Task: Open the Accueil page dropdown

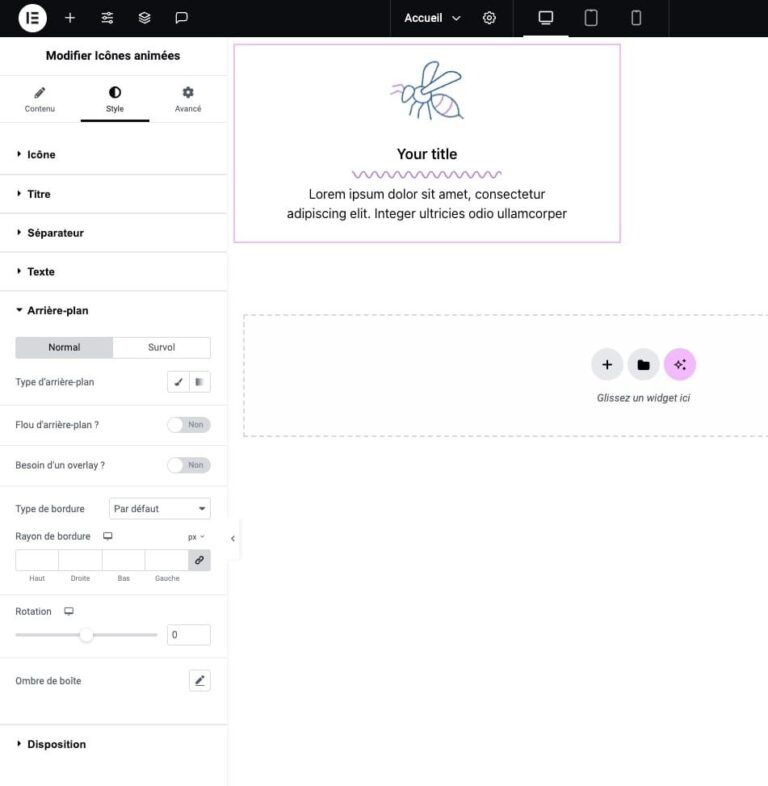Action: click(432, 18)
